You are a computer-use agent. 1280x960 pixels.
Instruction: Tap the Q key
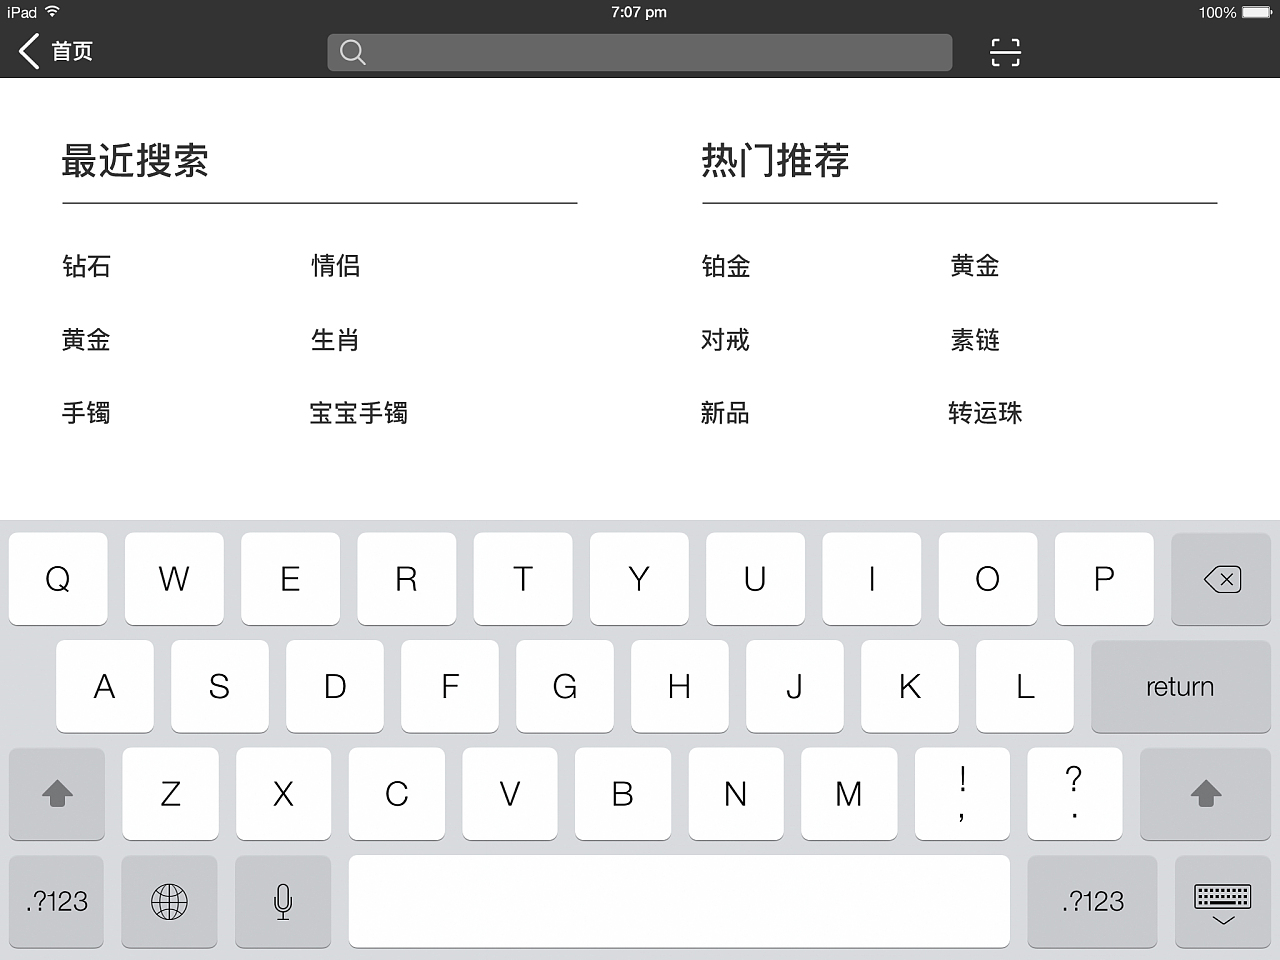58,579
